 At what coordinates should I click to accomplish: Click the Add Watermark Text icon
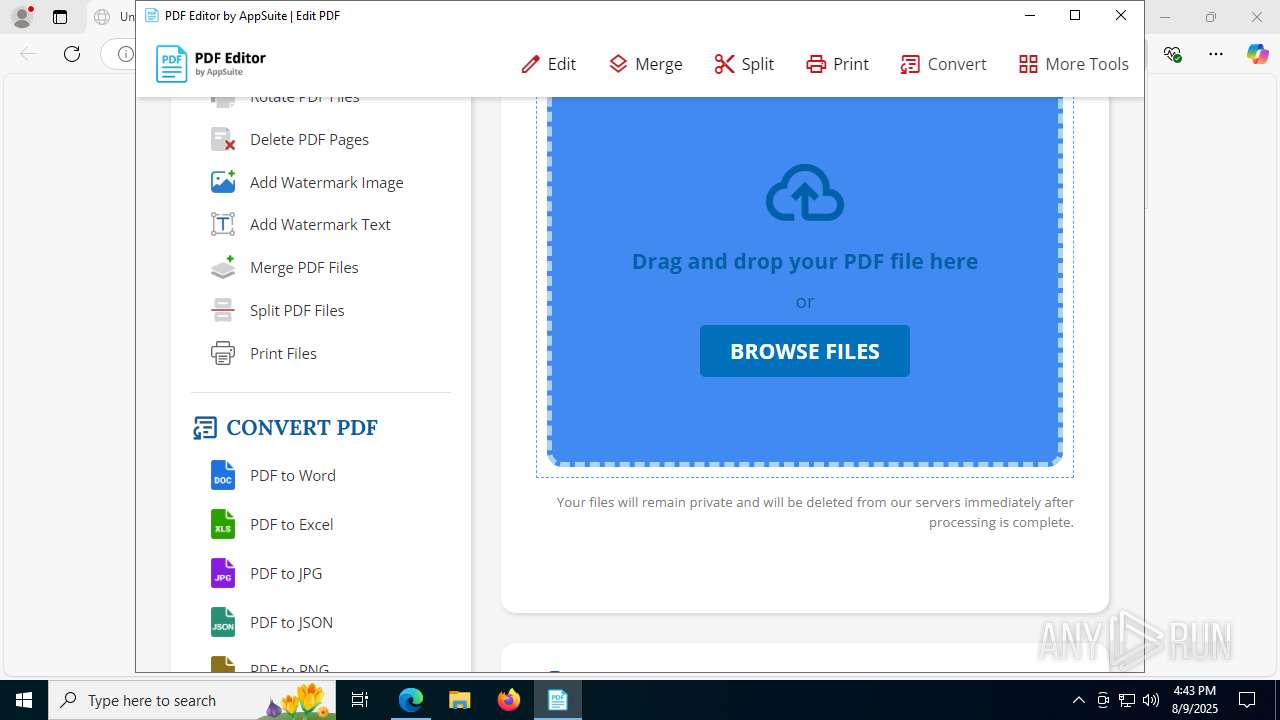[x=223, y=224]
